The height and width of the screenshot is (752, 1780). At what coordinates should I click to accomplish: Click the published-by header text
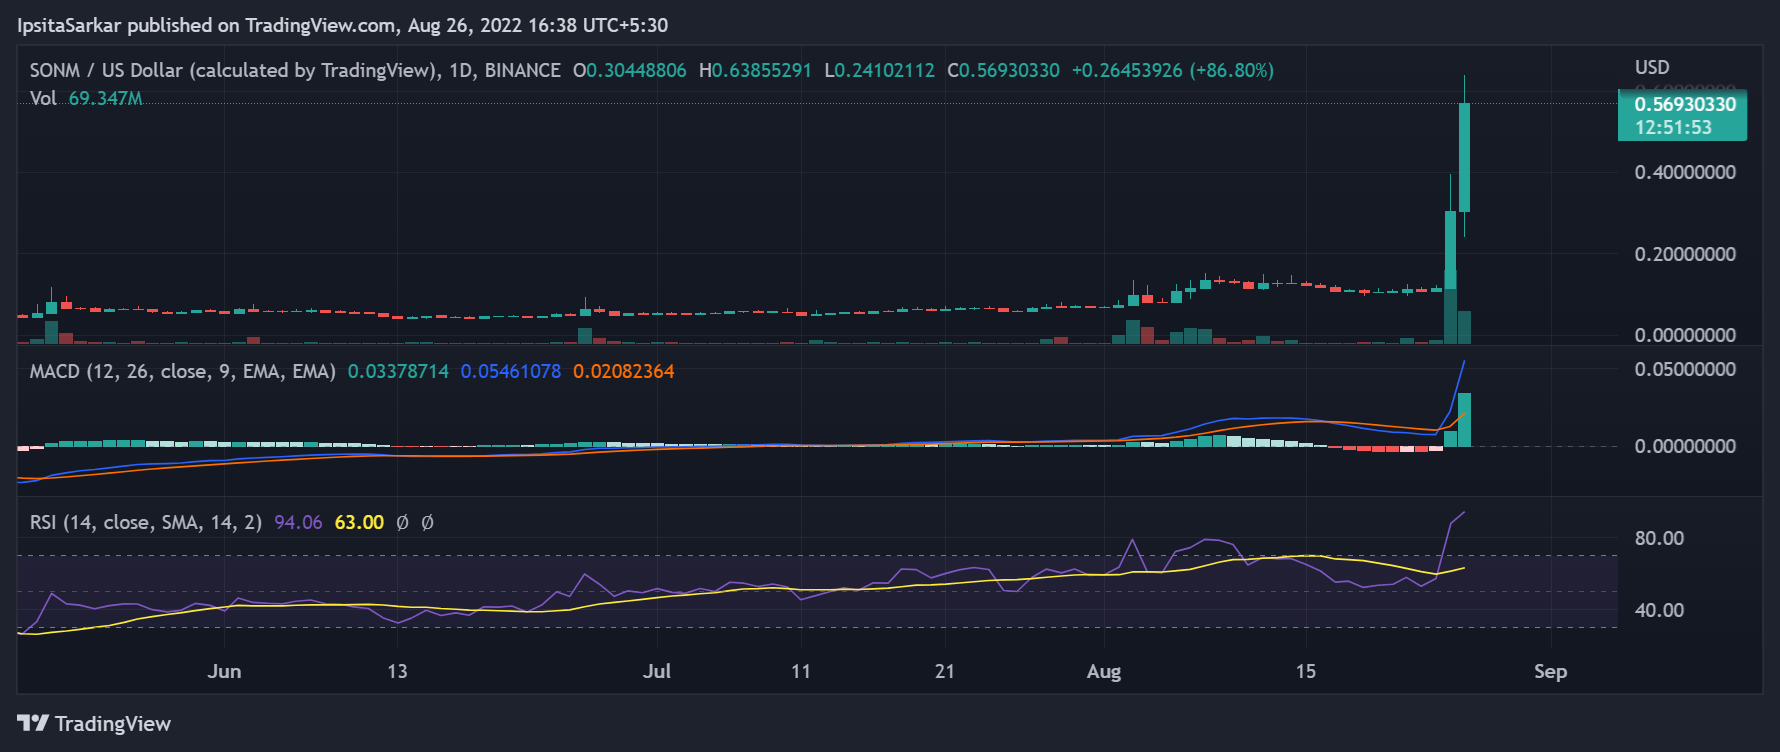(x=342, y=25)
